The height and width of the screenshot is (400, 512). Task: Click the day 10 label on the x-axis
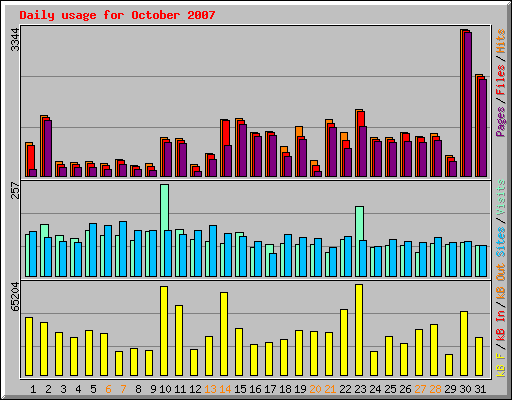pyautogui.click(x=165, y=389)
